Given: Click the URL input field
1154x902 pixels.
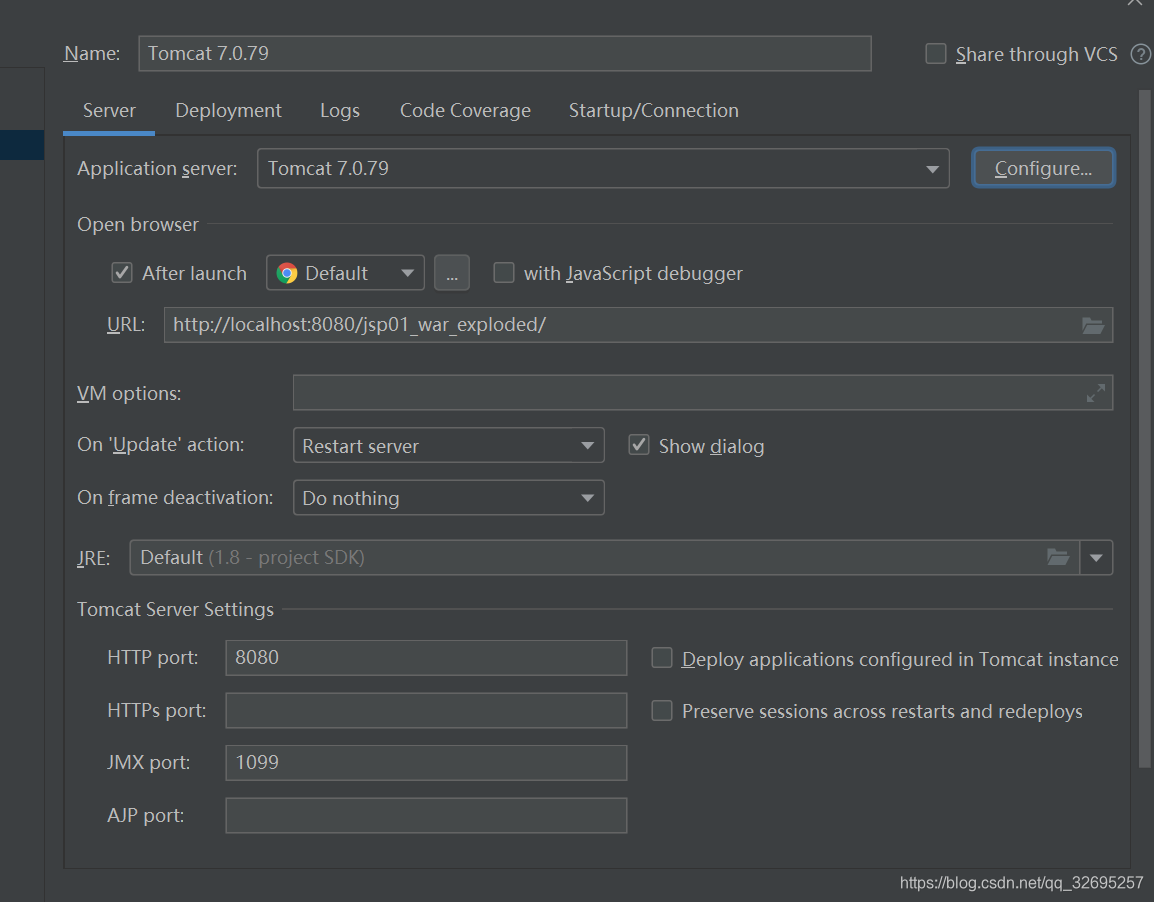Looking at the screenshot, I should click(638, 325).
